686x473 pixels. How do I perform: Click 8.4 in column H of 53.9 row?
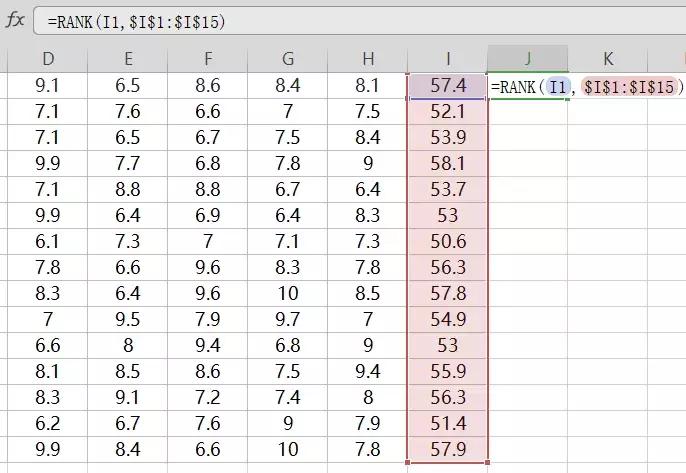coord(368,138)
